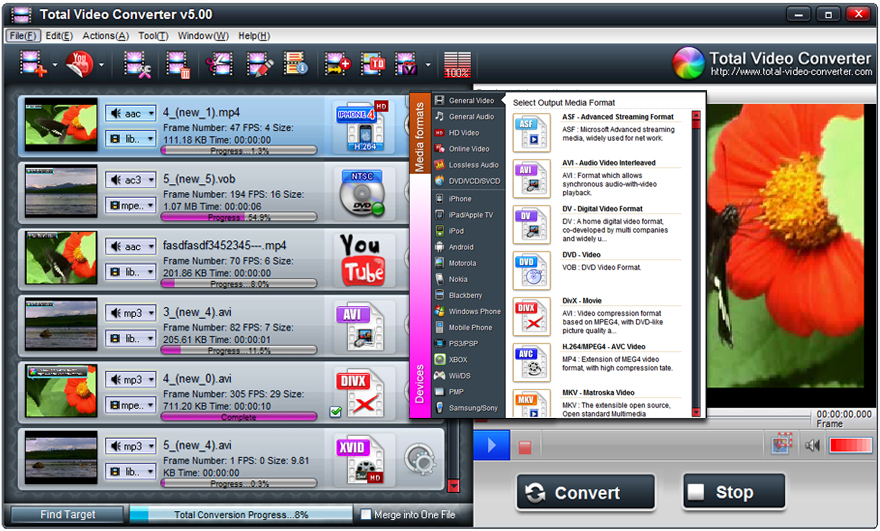Select DVD Video format icon in output list
Screen dimensions: 880x531
(x=531, y=271)
